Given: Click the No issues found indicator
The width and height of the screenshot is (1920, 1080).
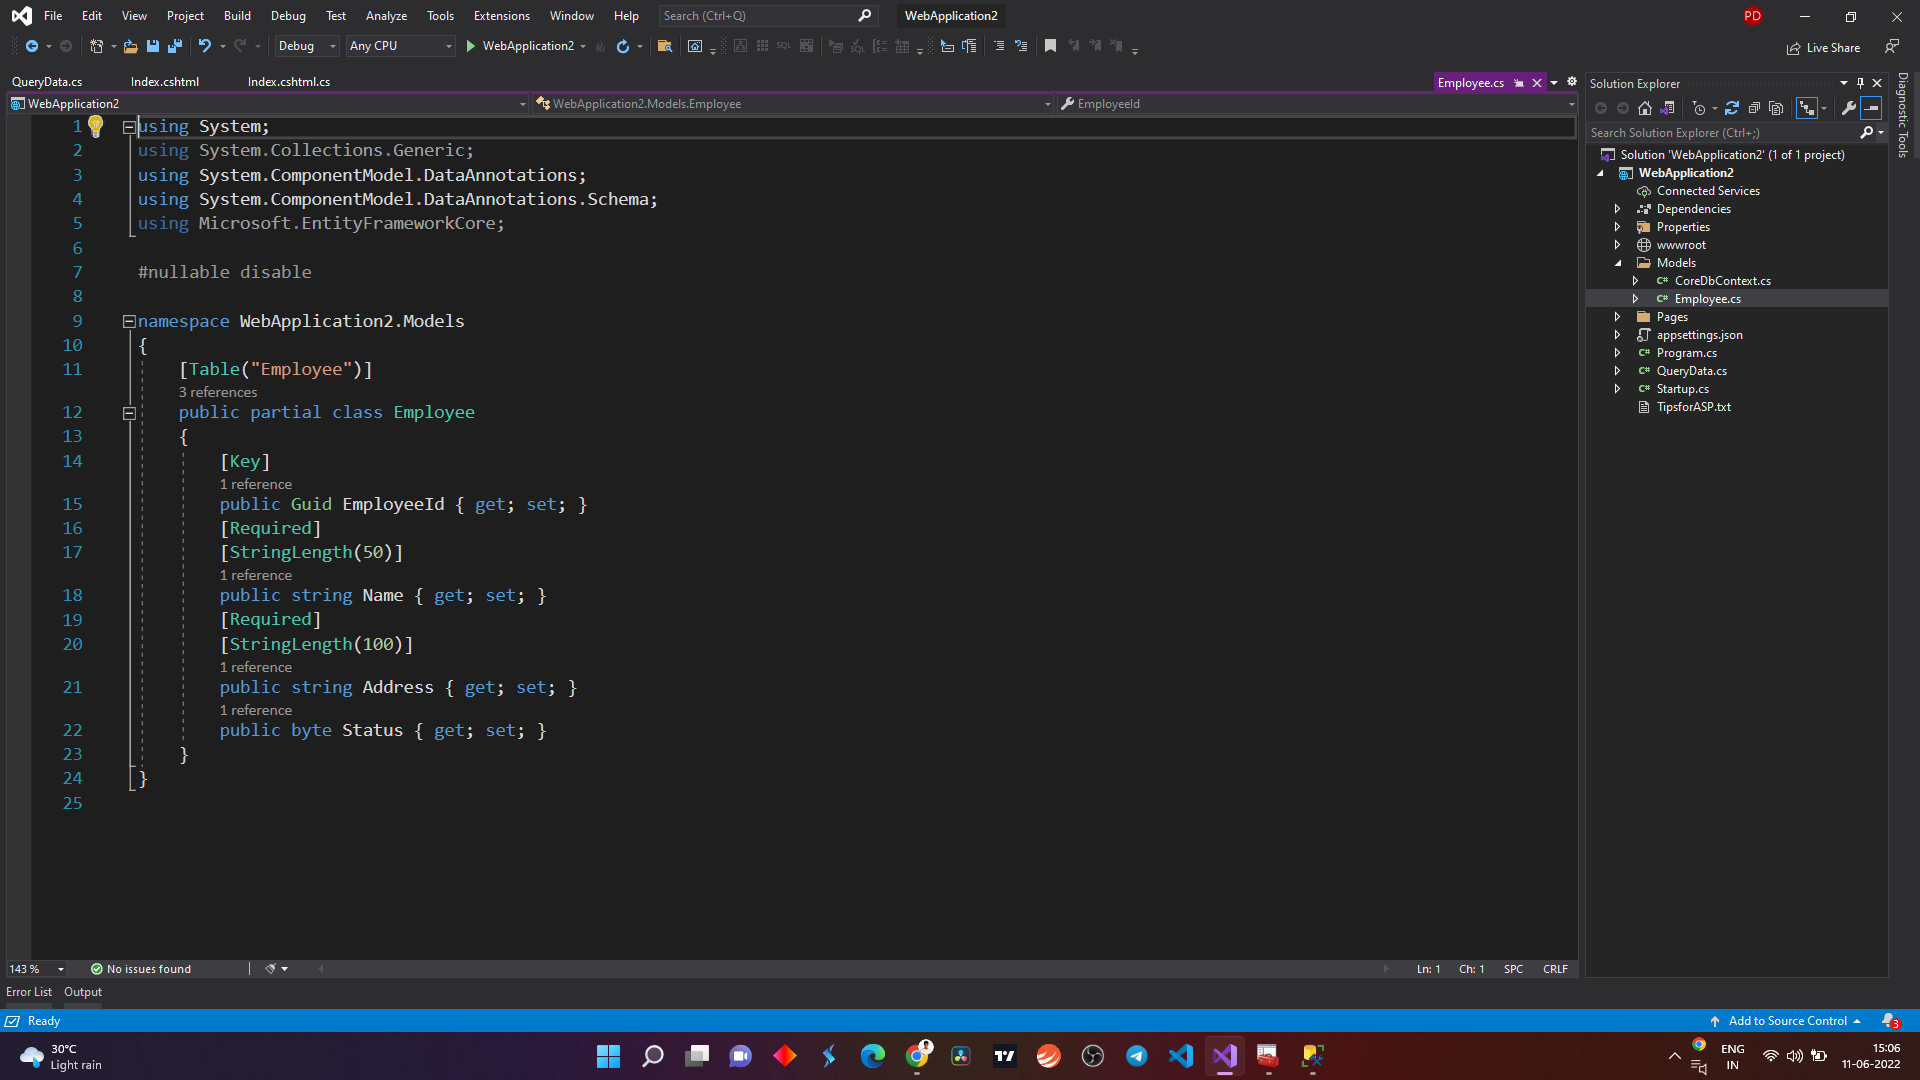Looking at the screenshot, I should pyautogui.click(x=140, y=969).
